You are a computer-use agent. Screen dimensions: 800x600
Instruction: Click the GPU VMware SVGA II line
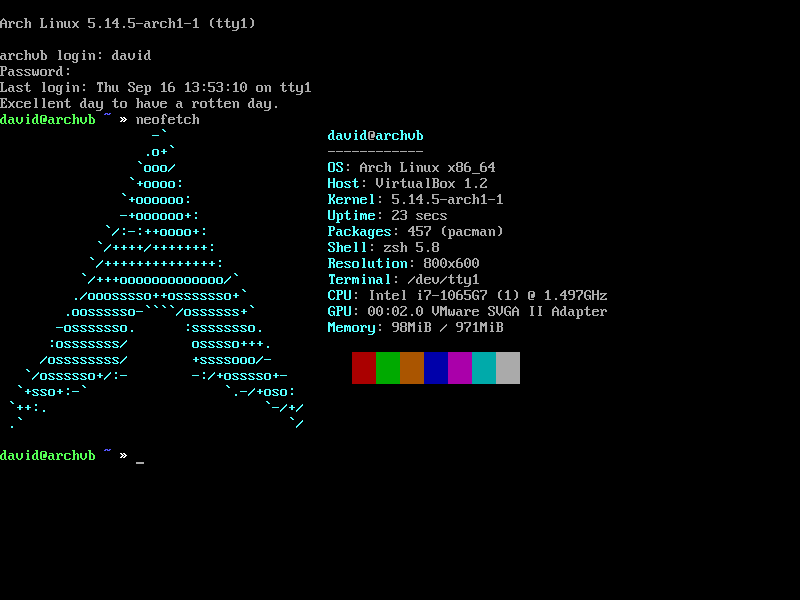[x=467, y=311]
